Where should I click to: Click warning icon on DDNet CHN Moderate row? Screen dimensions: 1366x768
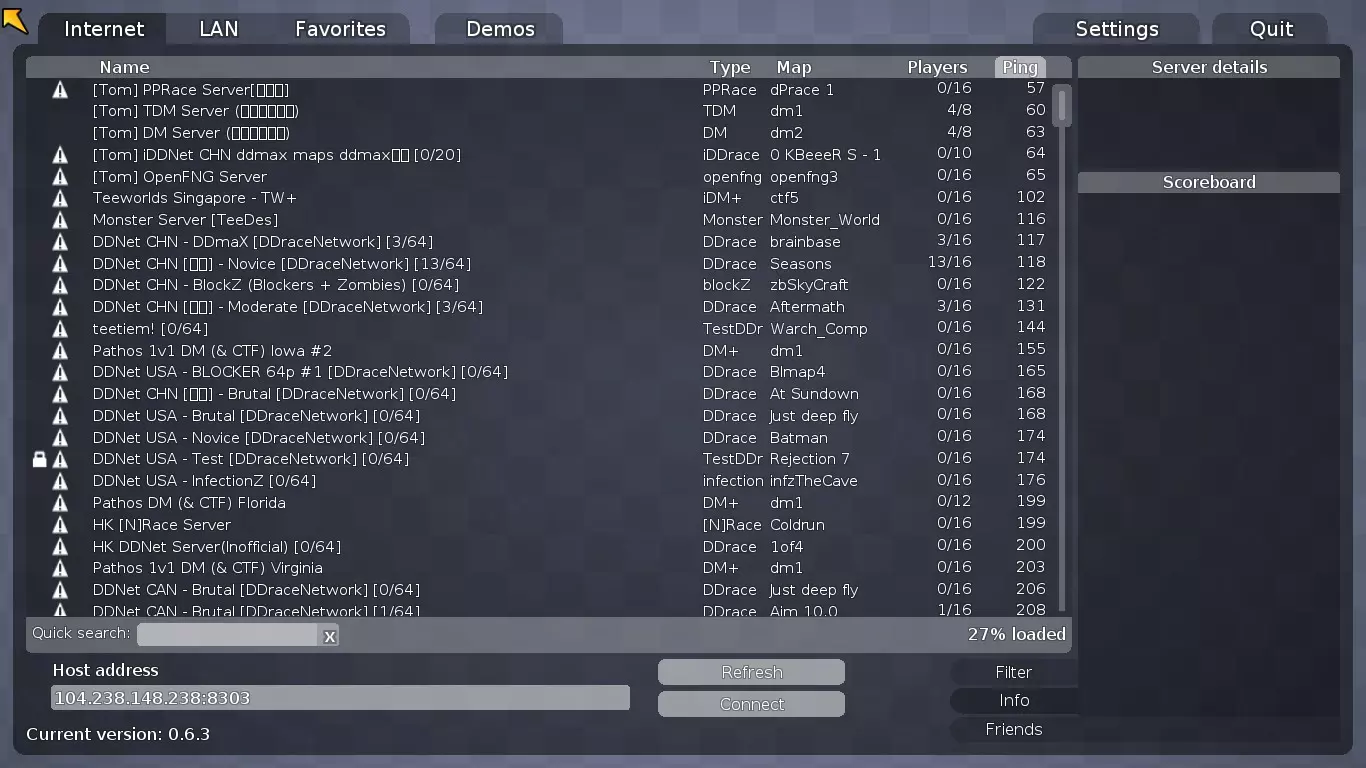coord(60,307)
